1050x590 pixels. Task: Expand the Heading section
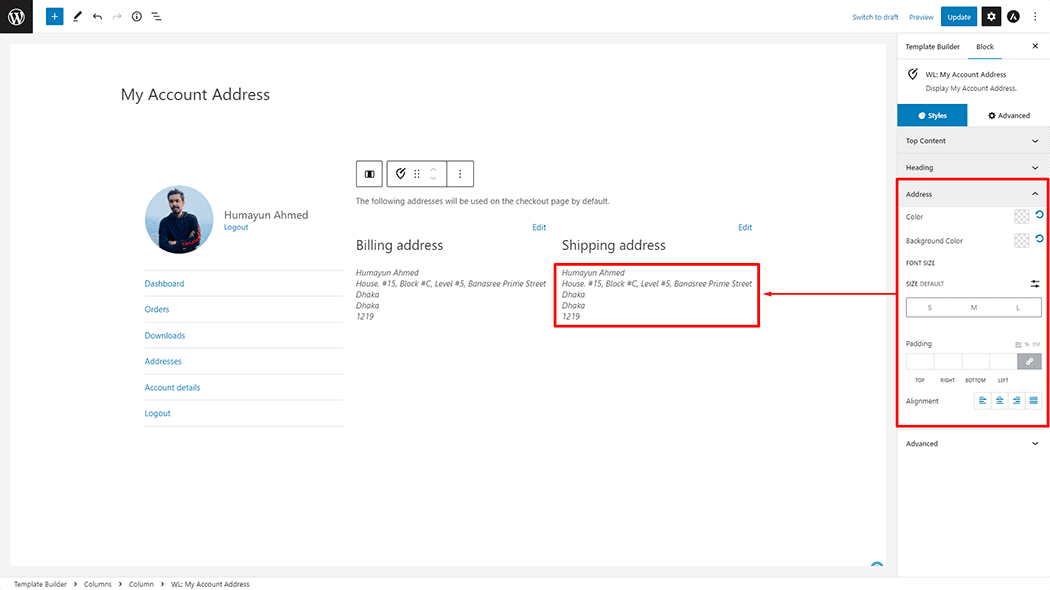972,168
